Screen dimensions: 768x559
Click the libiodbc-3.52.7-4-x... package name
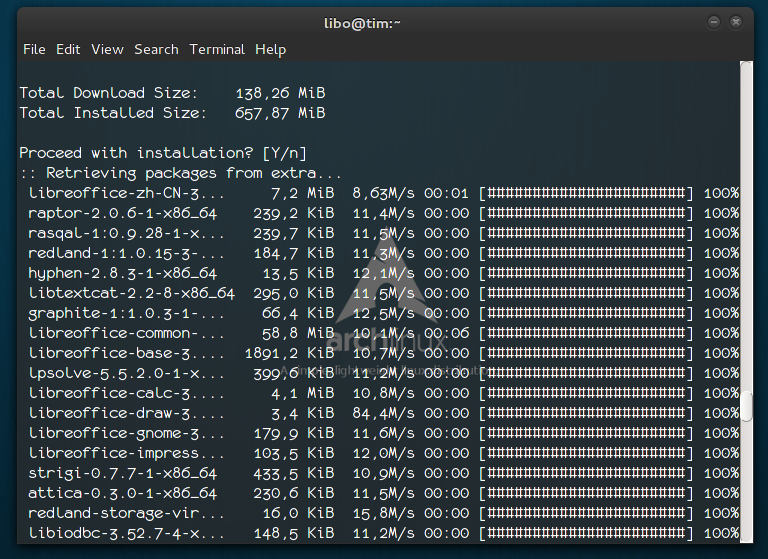coord(126,533)
